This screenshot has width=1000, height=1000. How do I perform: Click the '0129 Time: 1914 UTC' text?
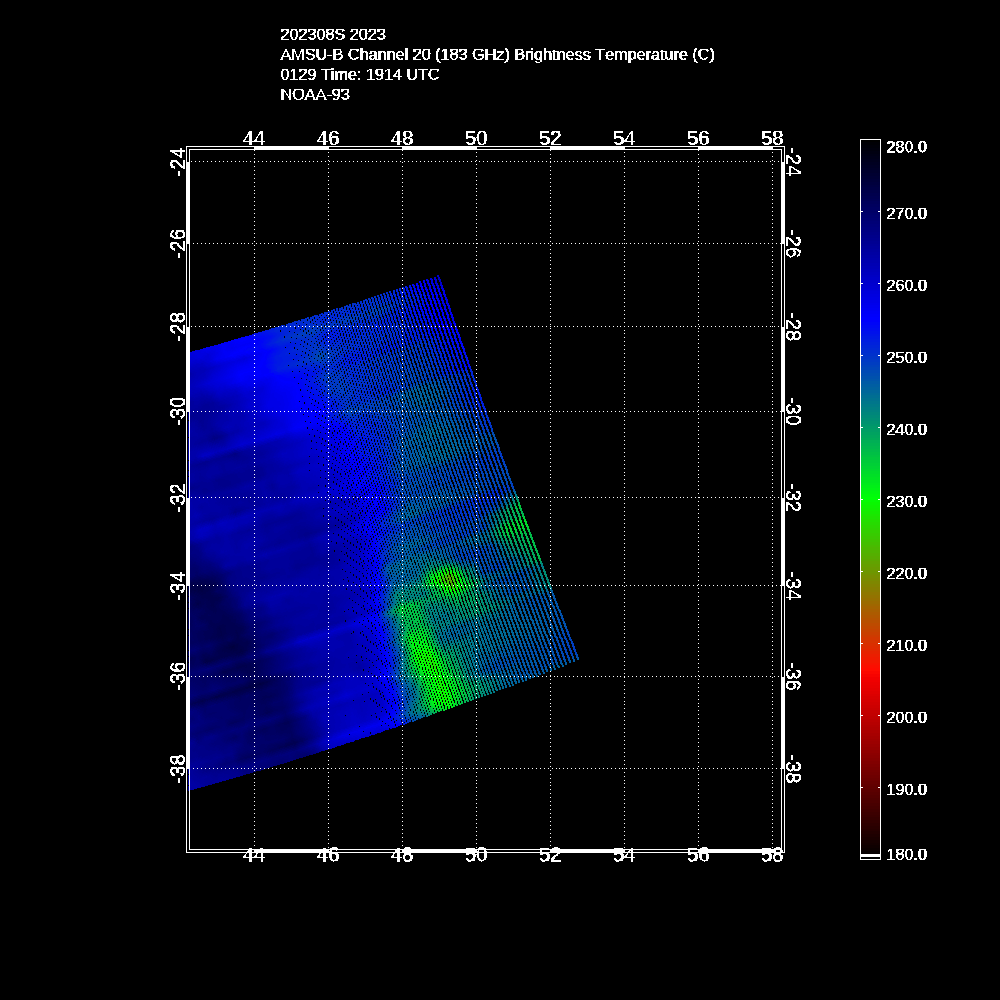click(x=359, y=74)
